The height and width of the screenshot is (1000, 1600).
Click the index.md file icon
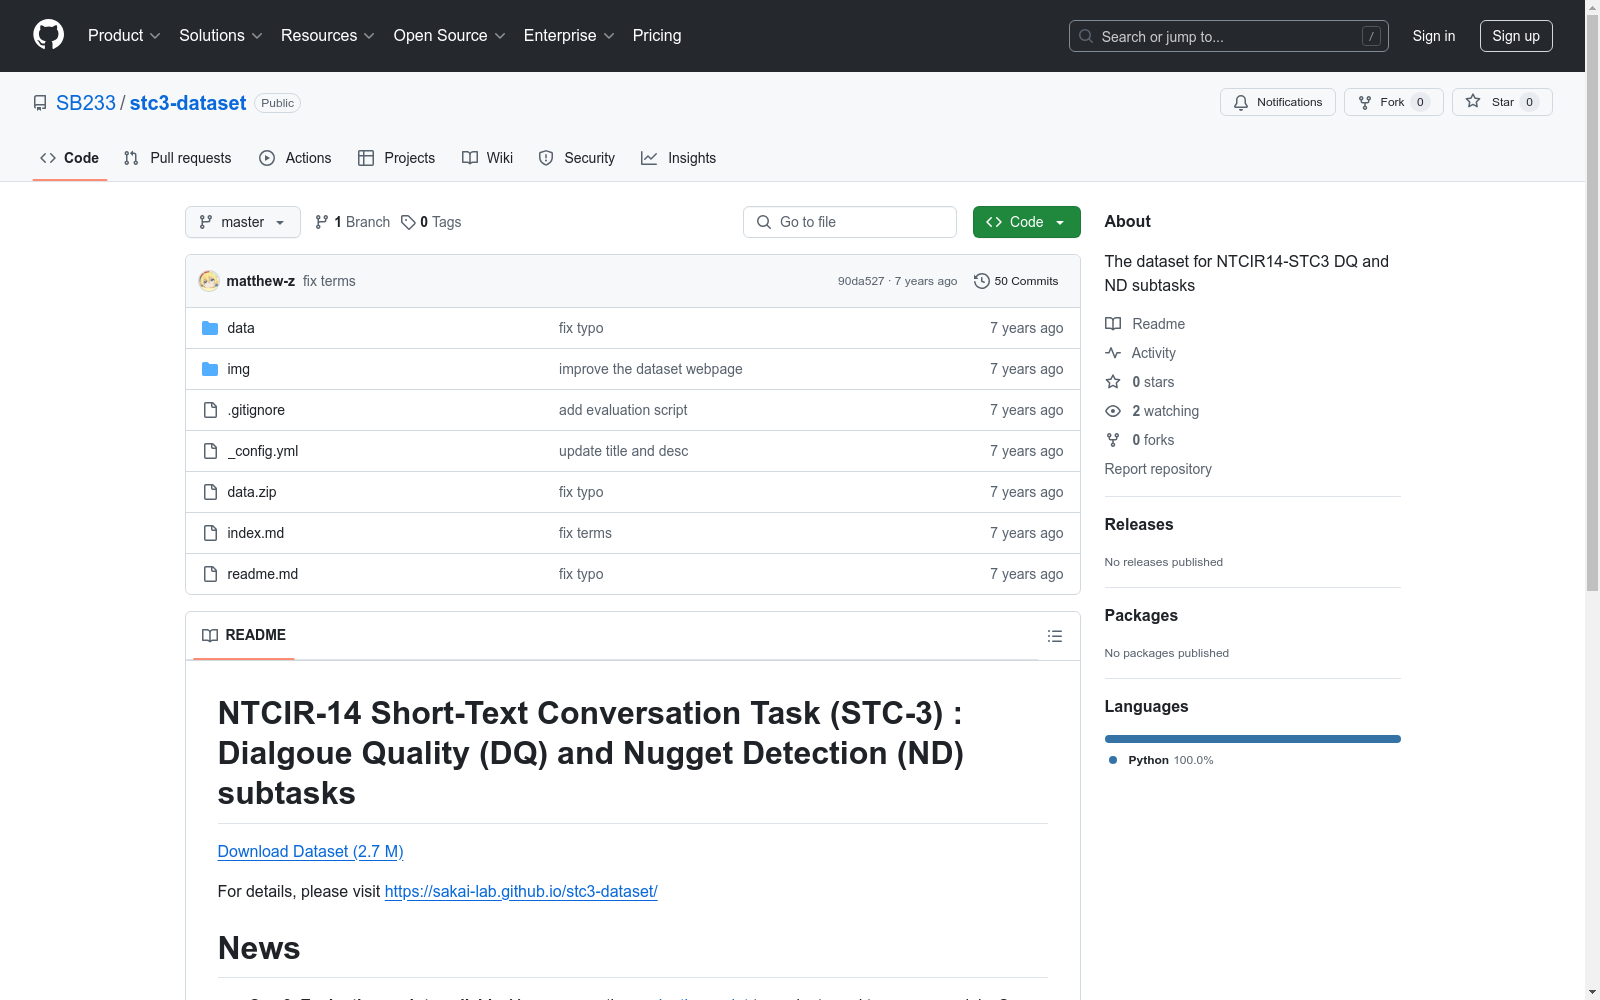[x=210, y=533]
